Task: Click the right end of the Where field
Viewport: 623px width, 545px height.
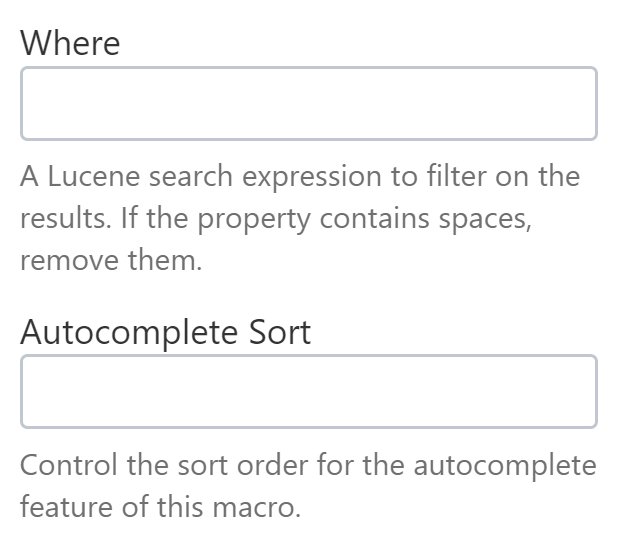Action: (586, 103)
